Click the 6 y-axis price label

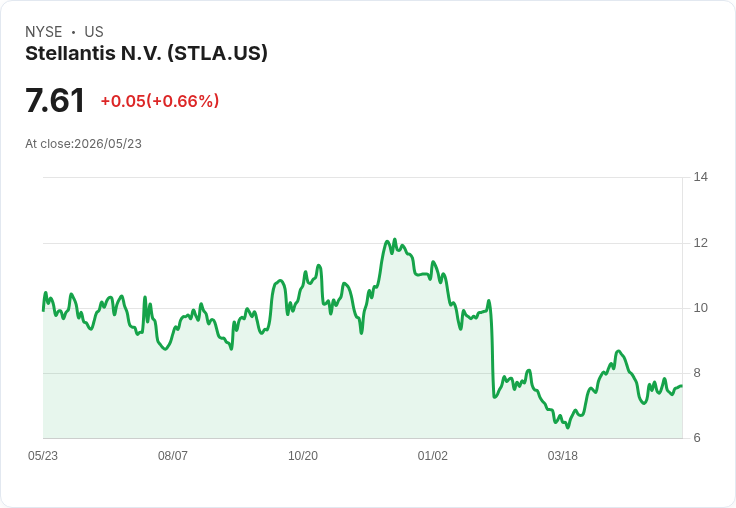pos(697,438)
